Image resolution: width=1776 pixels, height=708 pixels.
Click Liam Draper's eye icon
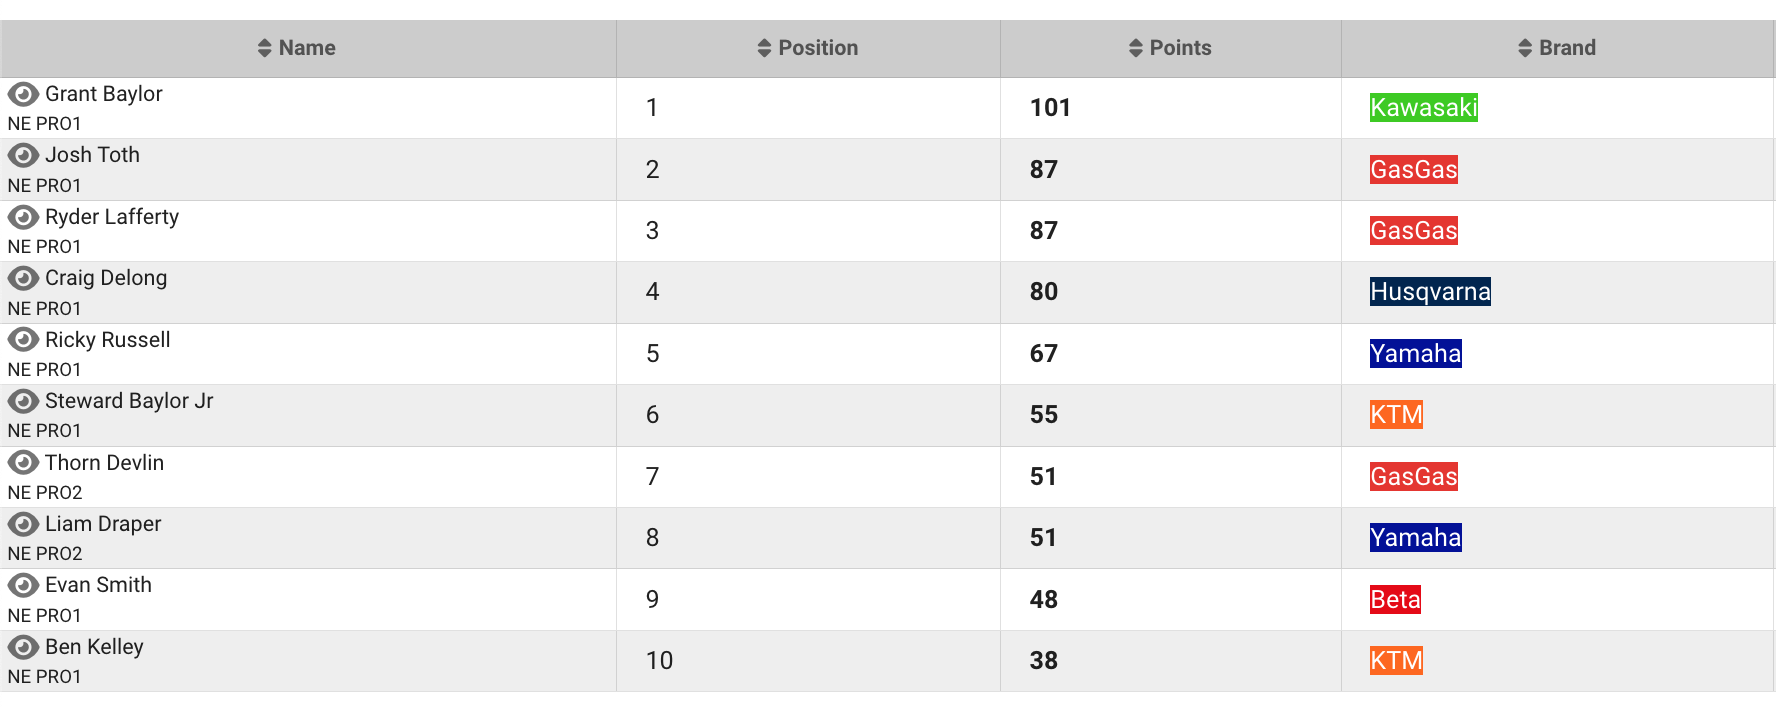coord(23,524)
